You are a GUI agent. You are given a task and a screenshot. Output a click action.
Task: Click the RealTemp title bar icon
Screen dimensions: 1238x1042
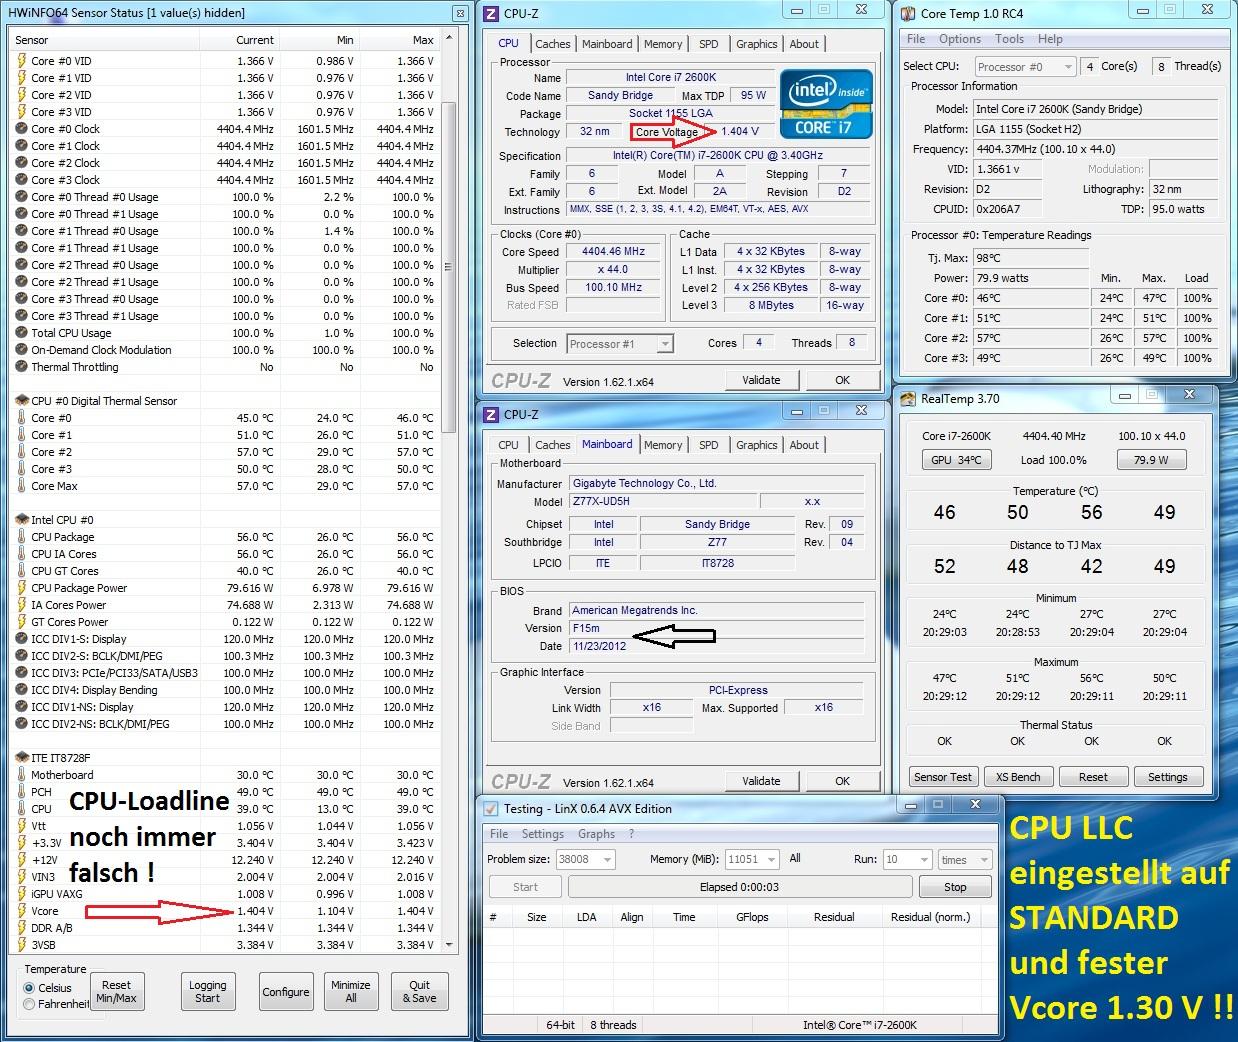908,399
